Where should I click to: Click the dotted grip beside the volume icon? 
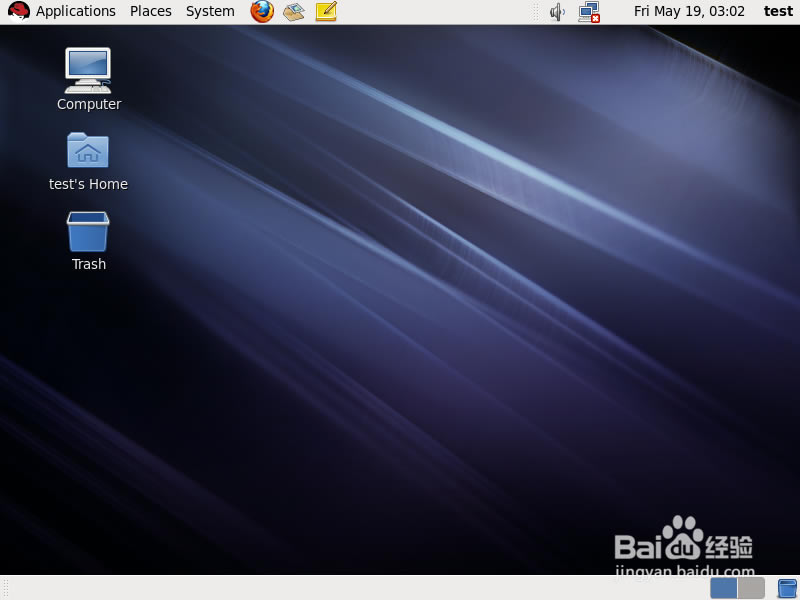point(535,12)
